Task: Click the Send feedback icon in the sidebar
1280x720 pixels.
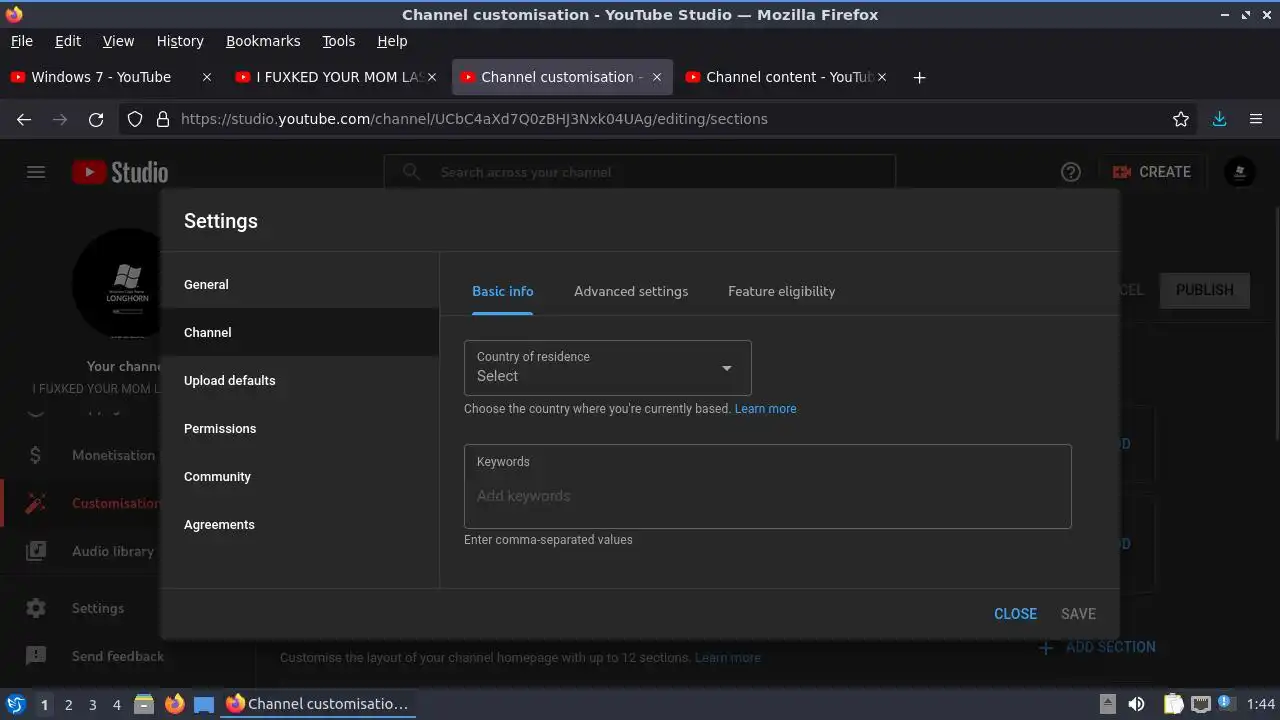Action: (x=36, y=656)
